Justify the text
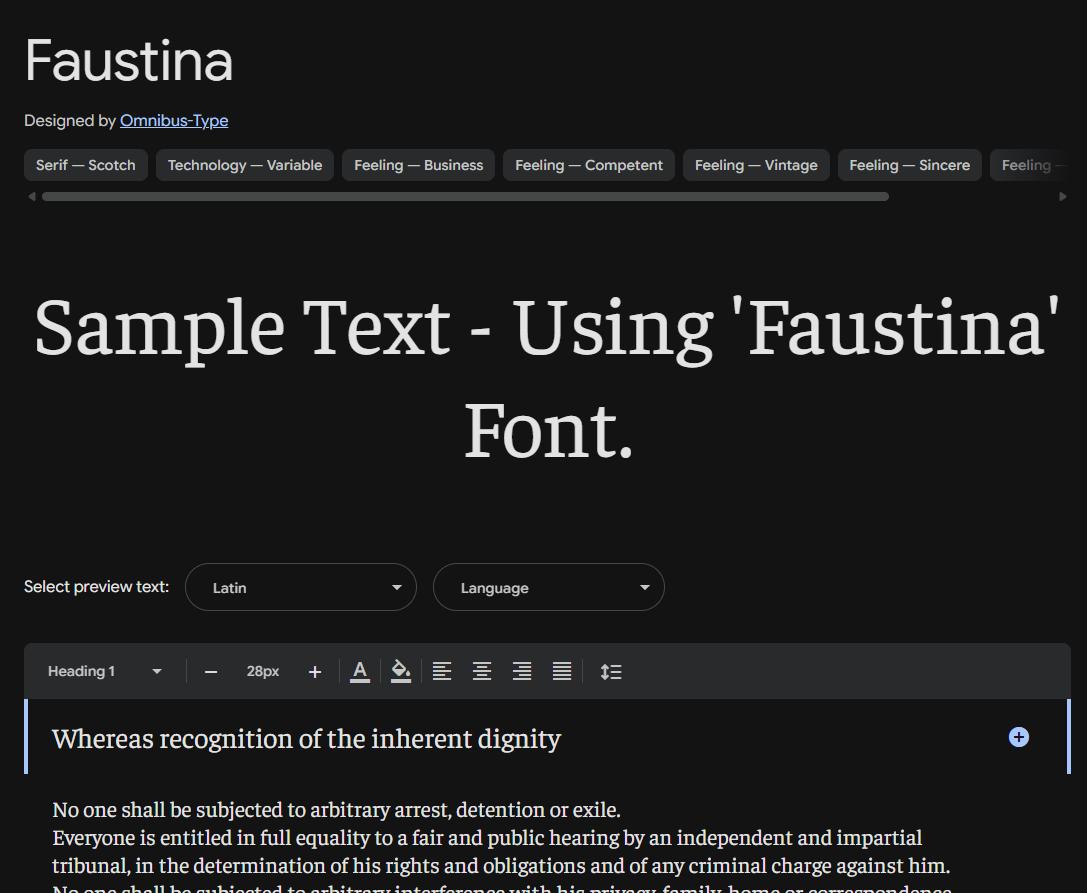The image size is (1087, 893). [562, 671]
